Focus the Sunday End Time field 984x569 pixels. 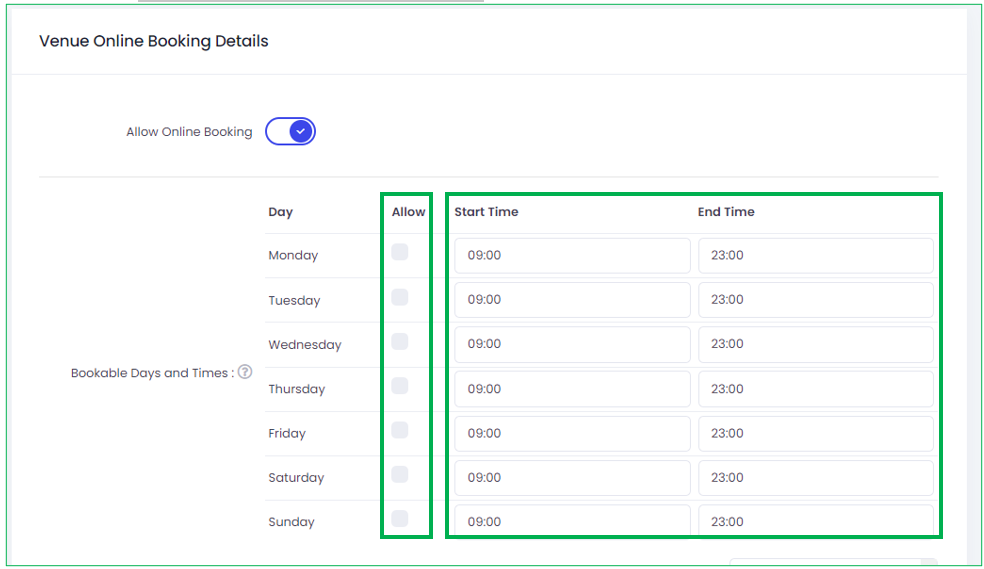[x=816, y=521]
